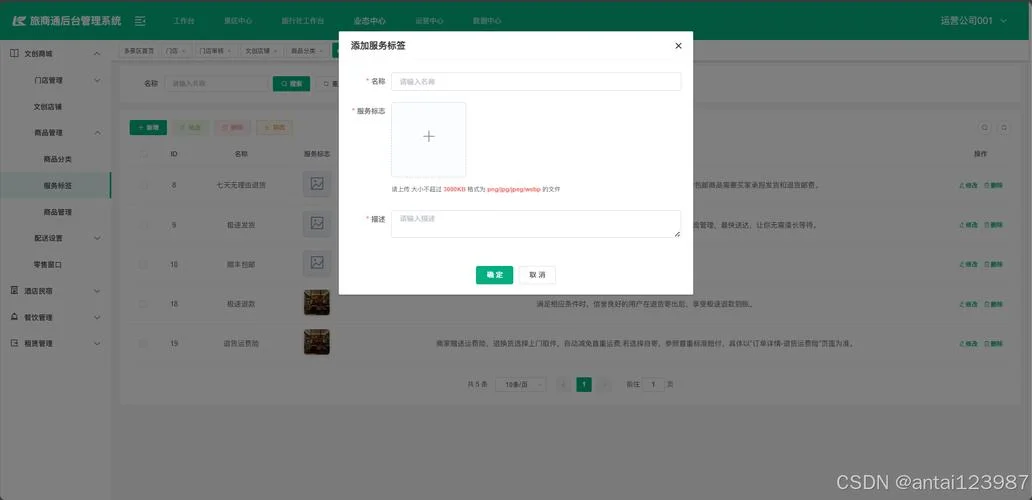Check the checkbox for row ID 10
The height and width of the screenshot is (500, 1032).
[143, 264]
